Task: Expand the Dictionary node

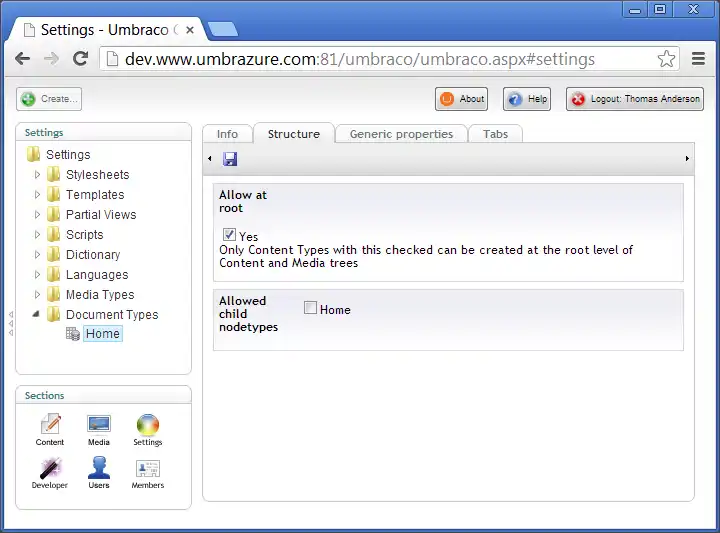Action: click(38, 254)
